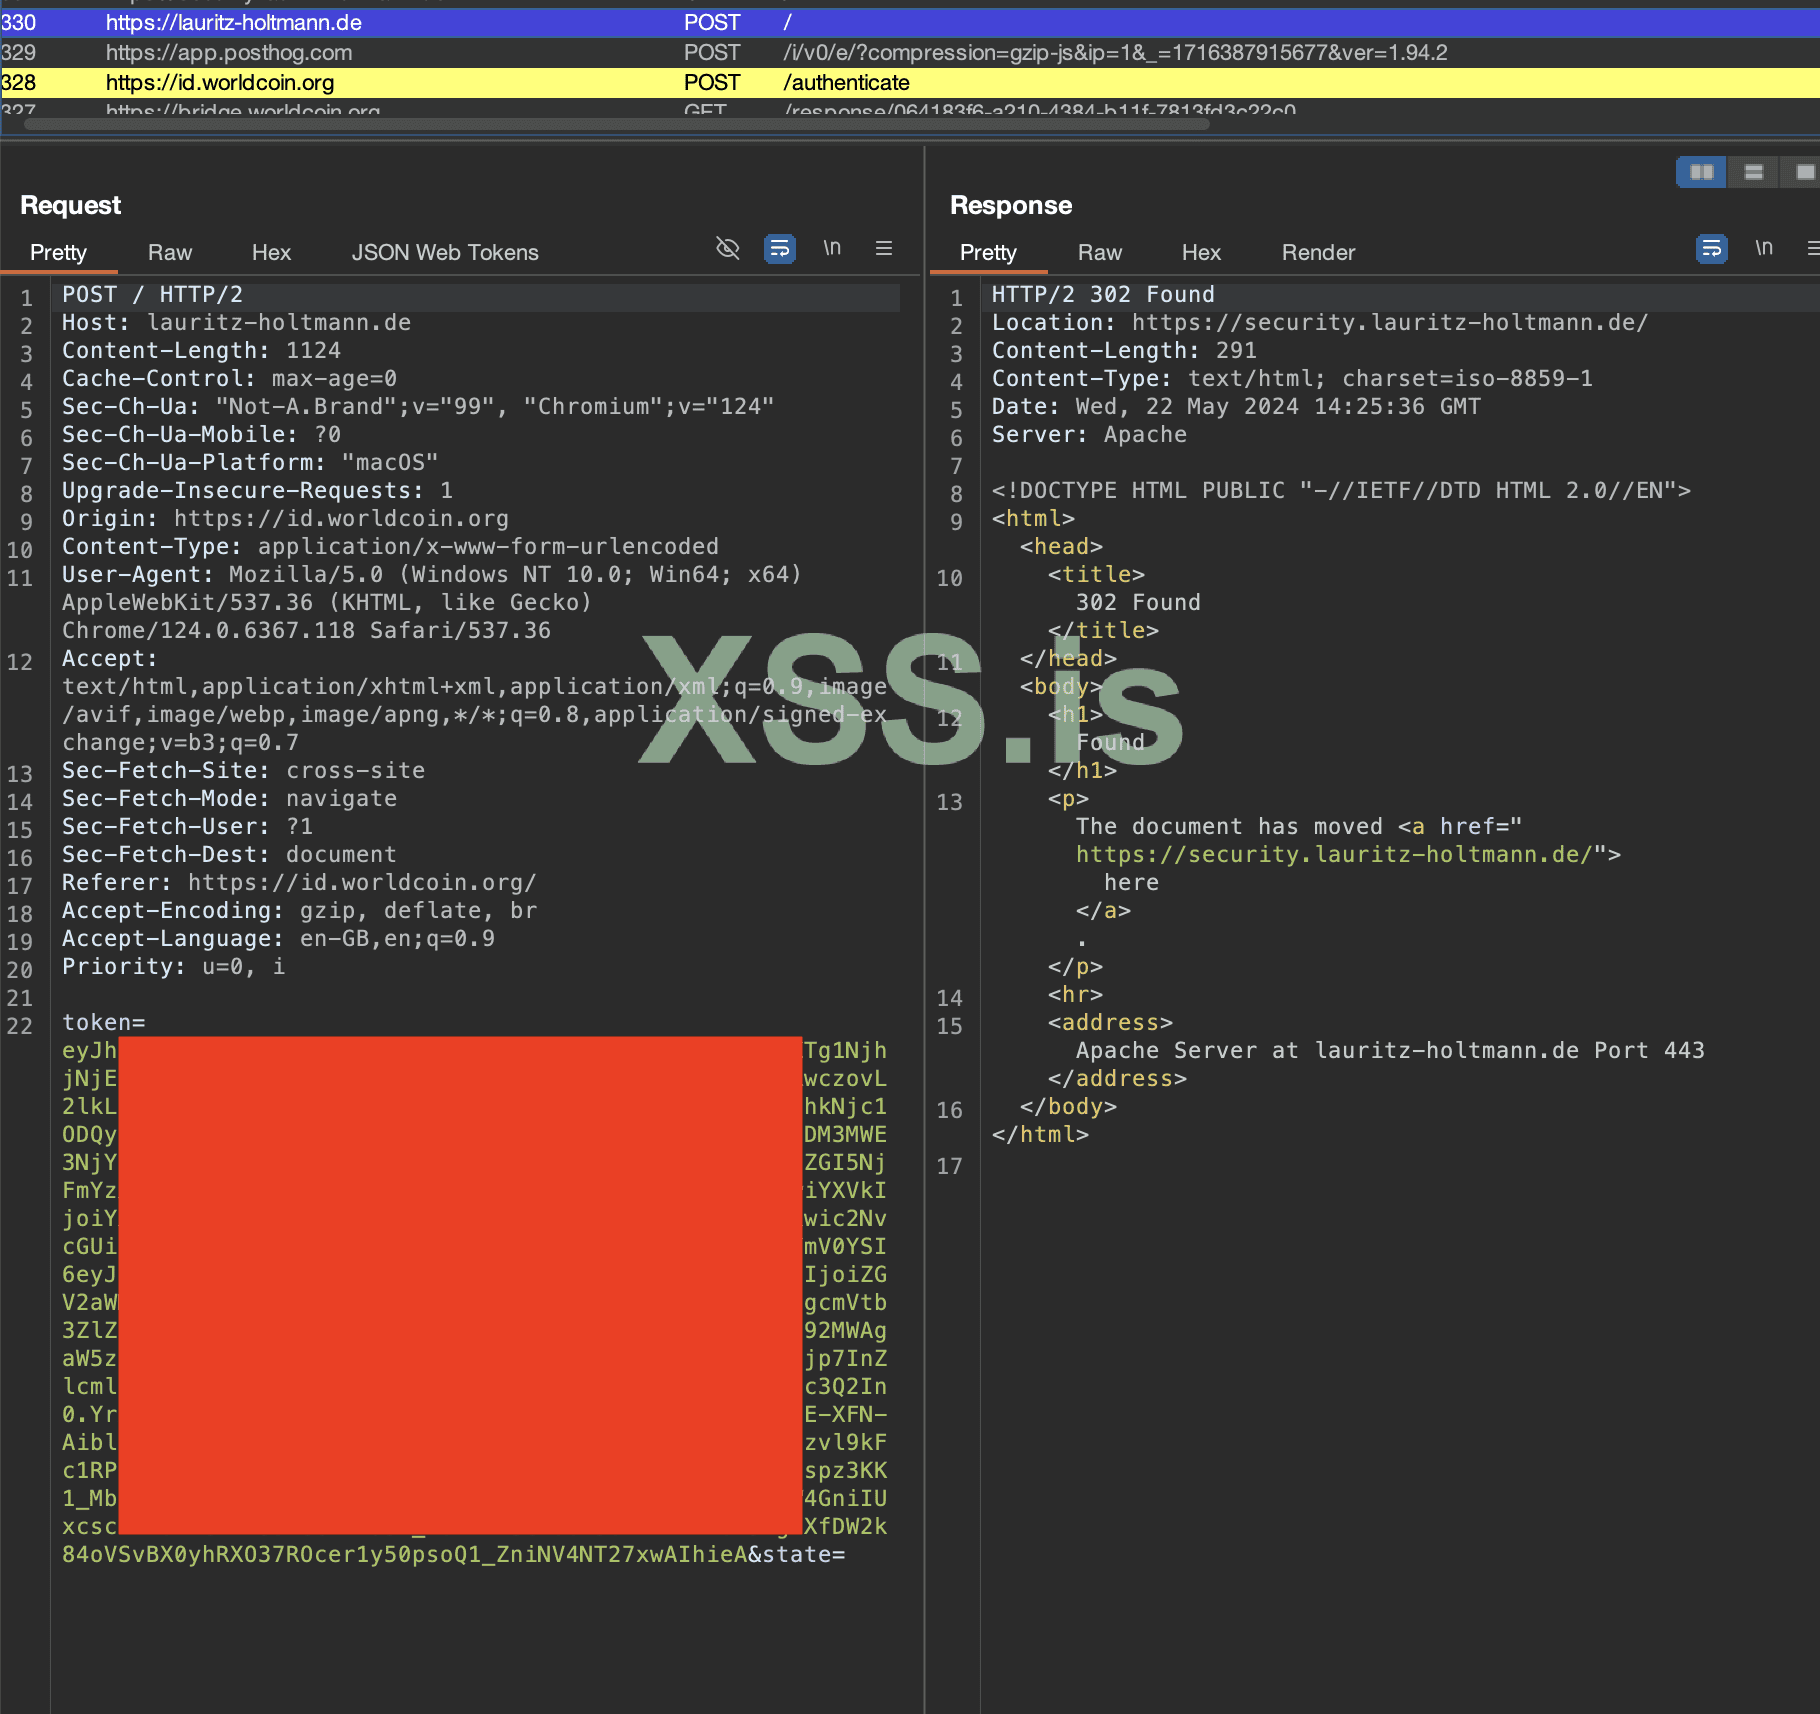Open the Response editor hamburger menu
This screenshot has height=1714, width=1820.
coord(1813,248)
